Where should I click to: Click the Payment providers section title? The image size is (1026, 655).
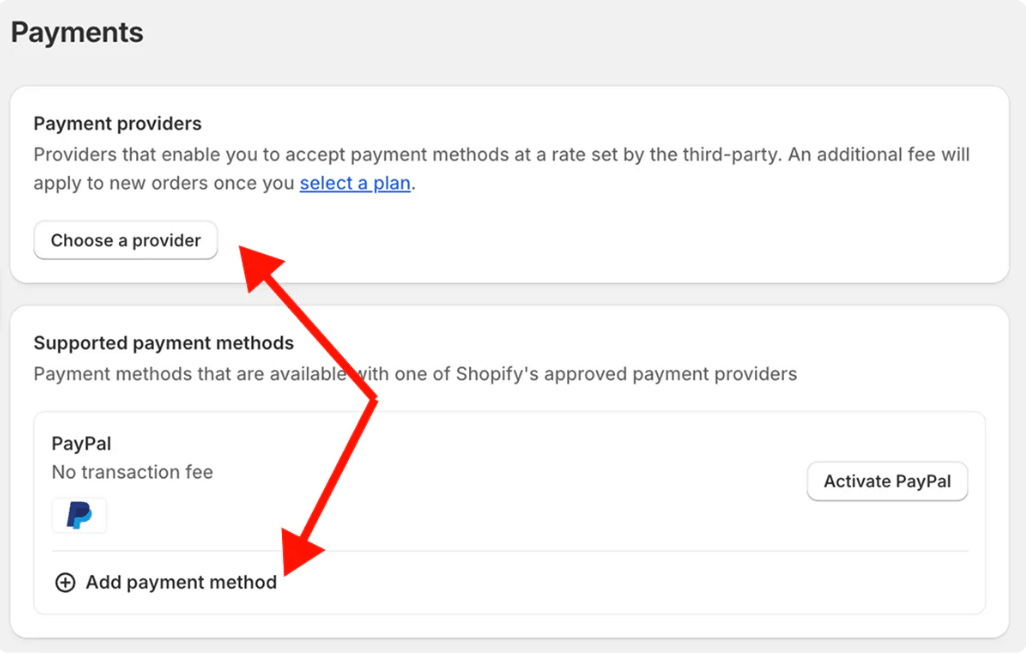point(117,124)
